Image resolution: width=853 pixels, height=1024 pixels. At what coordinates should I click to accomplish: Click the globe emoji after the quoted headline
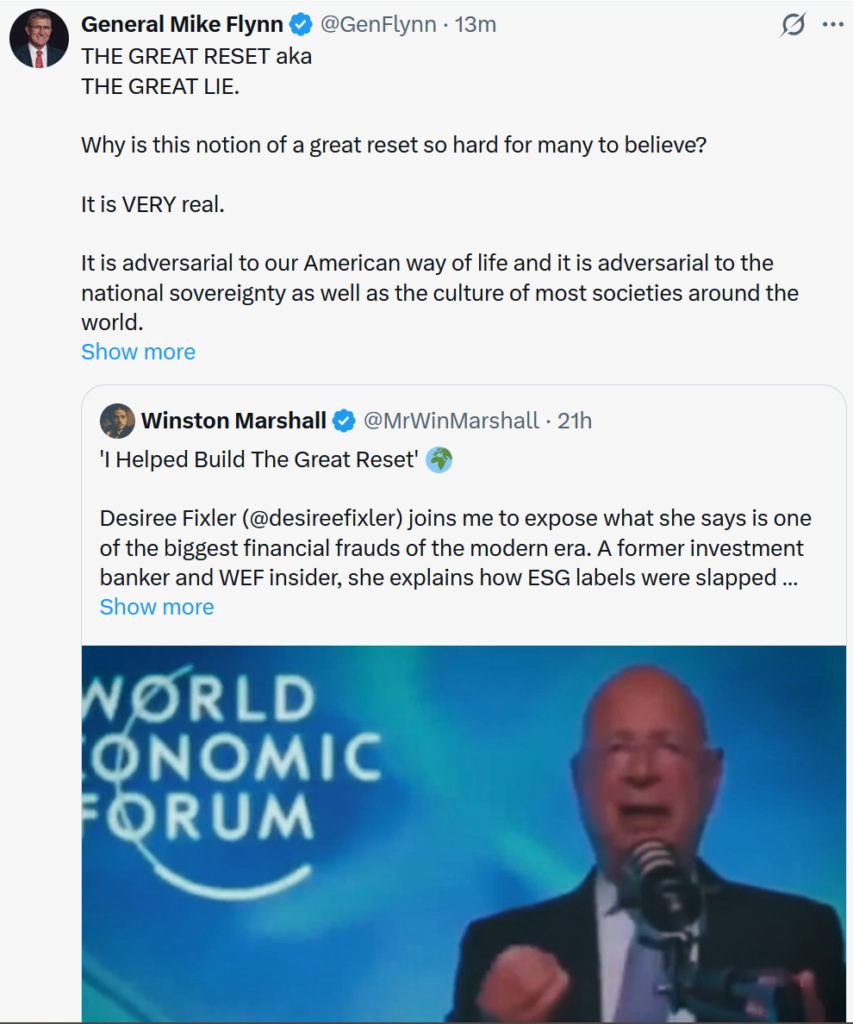439,460
